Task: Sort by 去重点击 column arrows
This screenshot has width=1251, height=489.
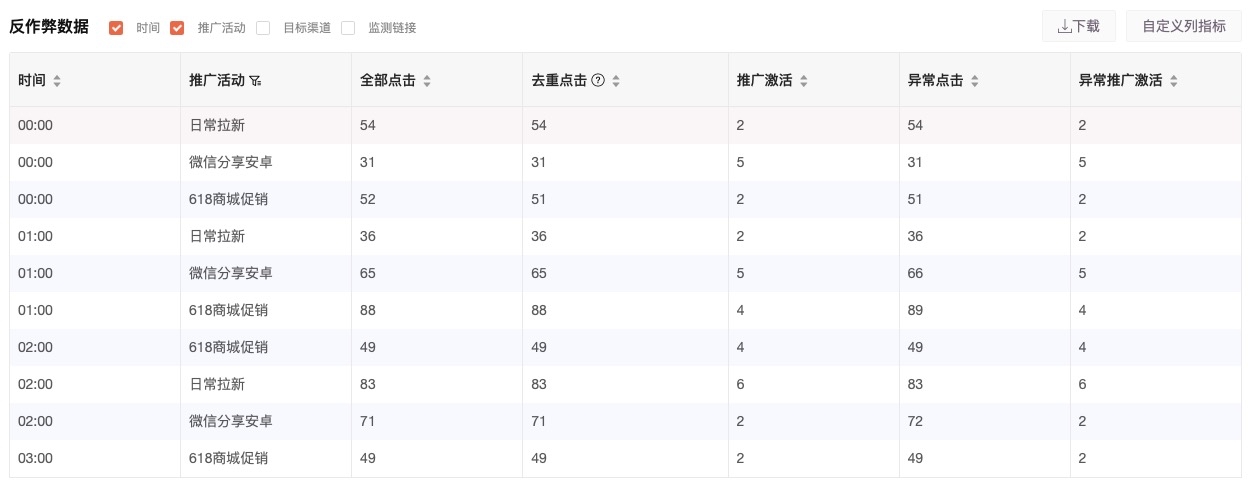Action: click(x=616, y=81)
